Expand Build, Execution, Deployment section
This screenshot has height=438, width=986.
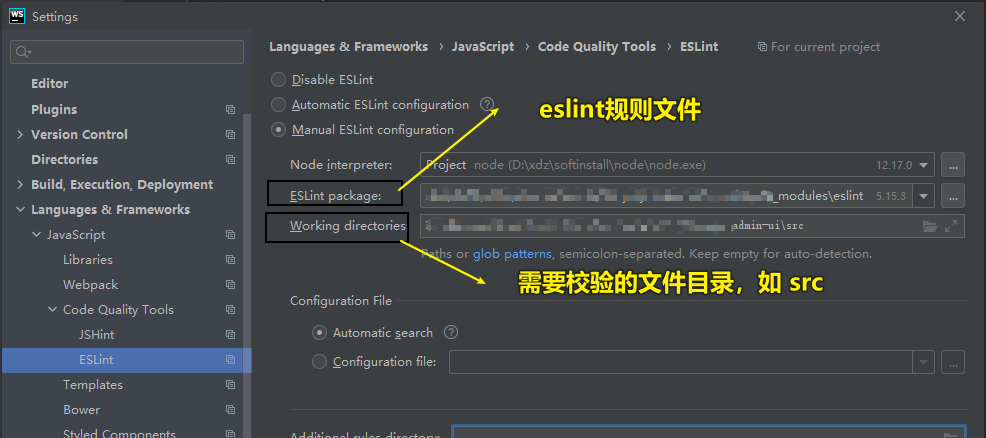pos(20,185)
